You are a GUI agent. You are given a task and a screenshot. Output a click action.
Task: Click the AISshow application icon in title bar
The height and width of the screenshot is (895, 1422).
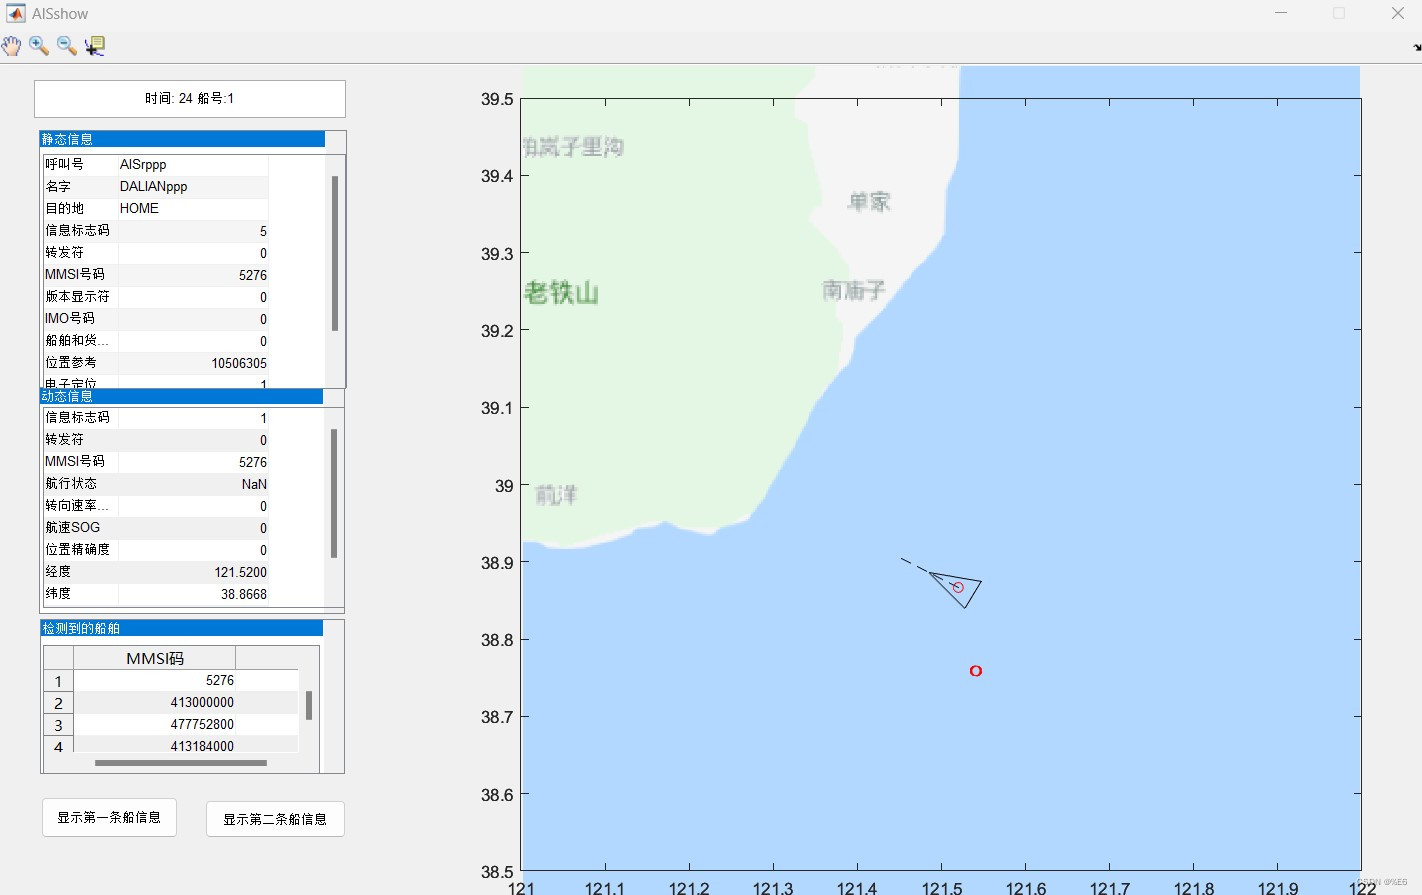pos(14,13)
